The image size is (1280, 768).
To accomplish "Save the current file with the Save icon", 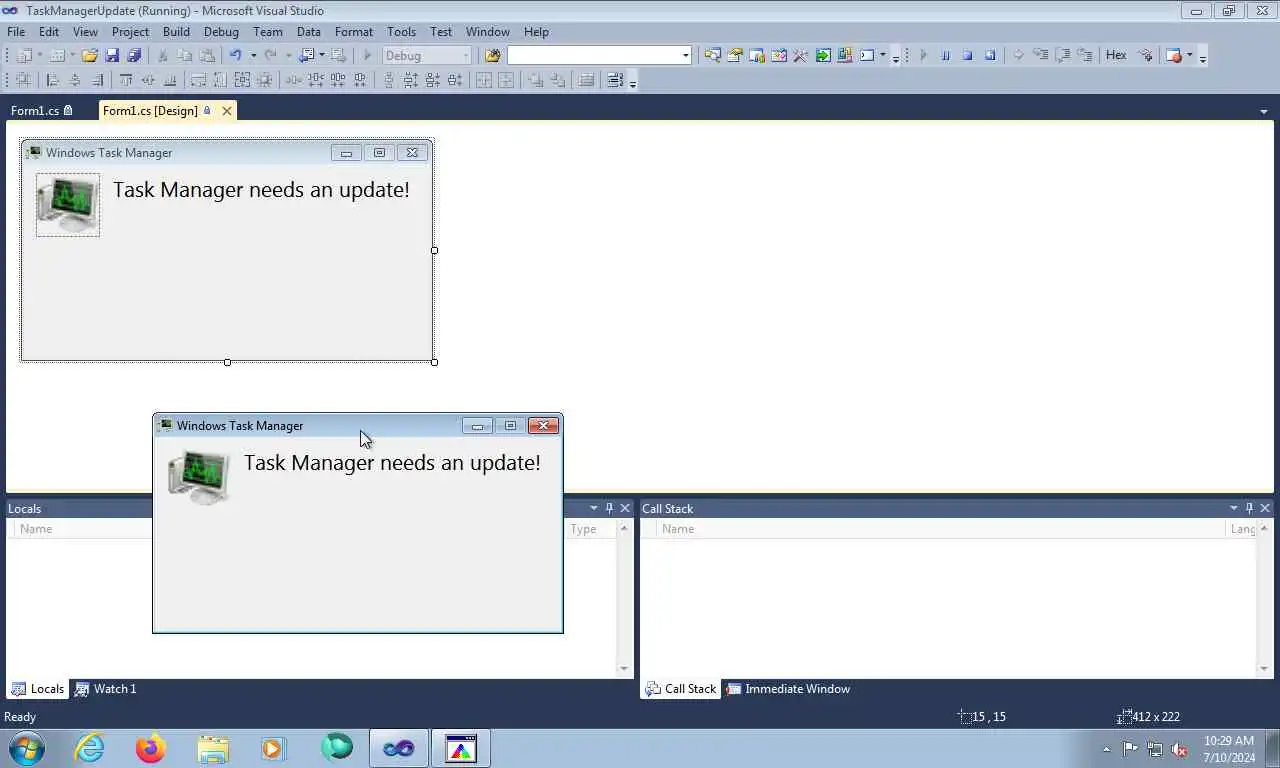I will pos(112,56).
